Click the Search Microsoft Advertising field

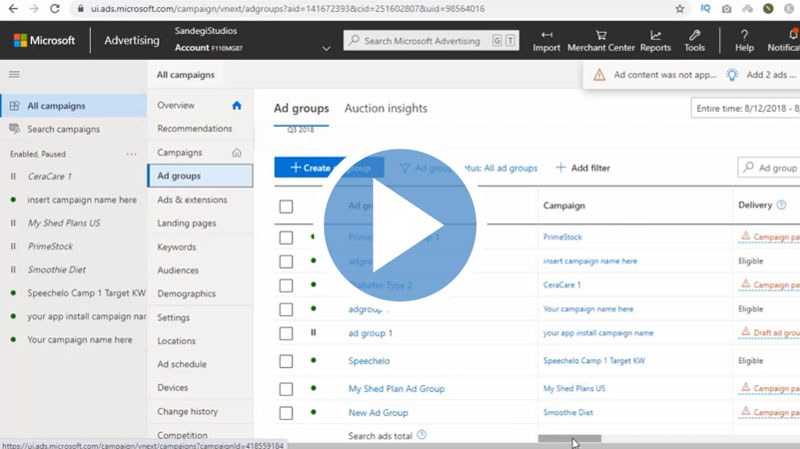coord(431,41)
